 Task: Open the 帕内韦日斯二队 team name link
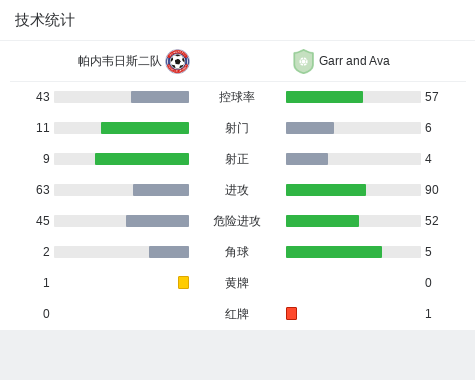click(x=120, y=61)
